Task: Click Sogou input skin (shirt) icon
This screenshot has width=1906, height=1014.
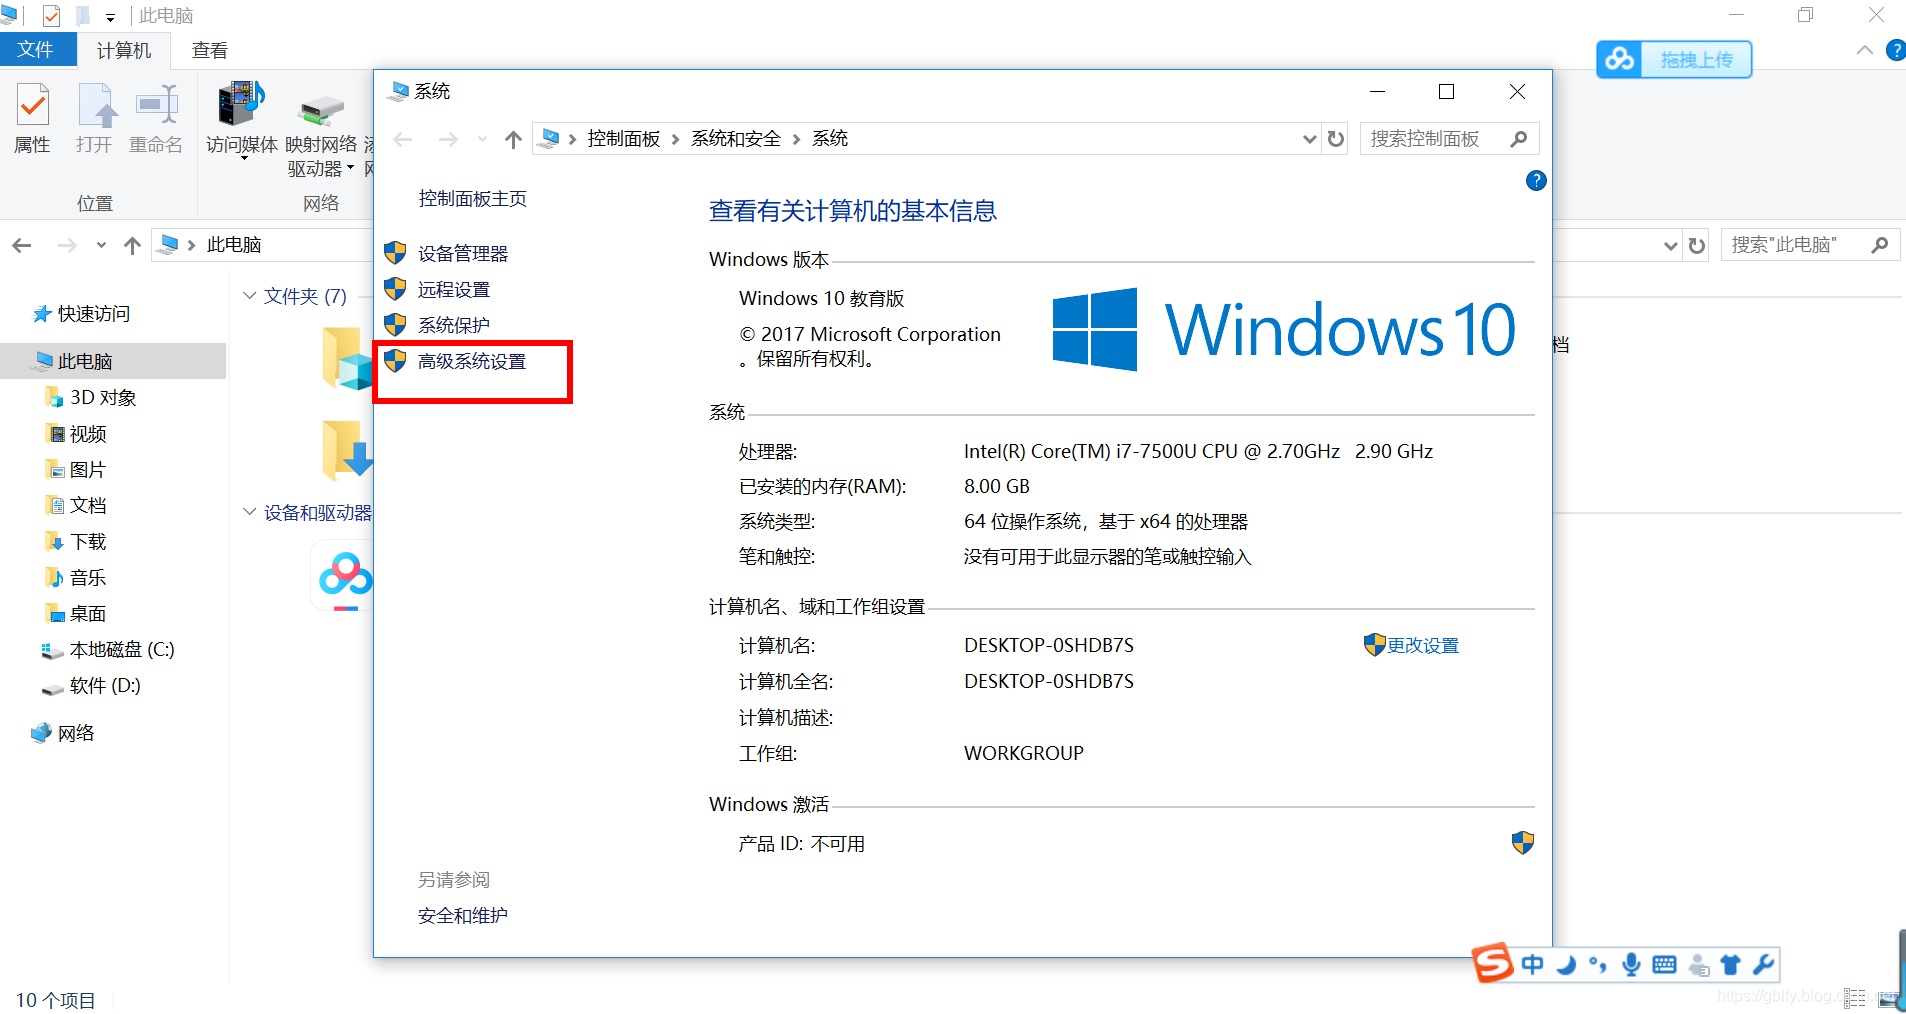Action: [1730, 964]
